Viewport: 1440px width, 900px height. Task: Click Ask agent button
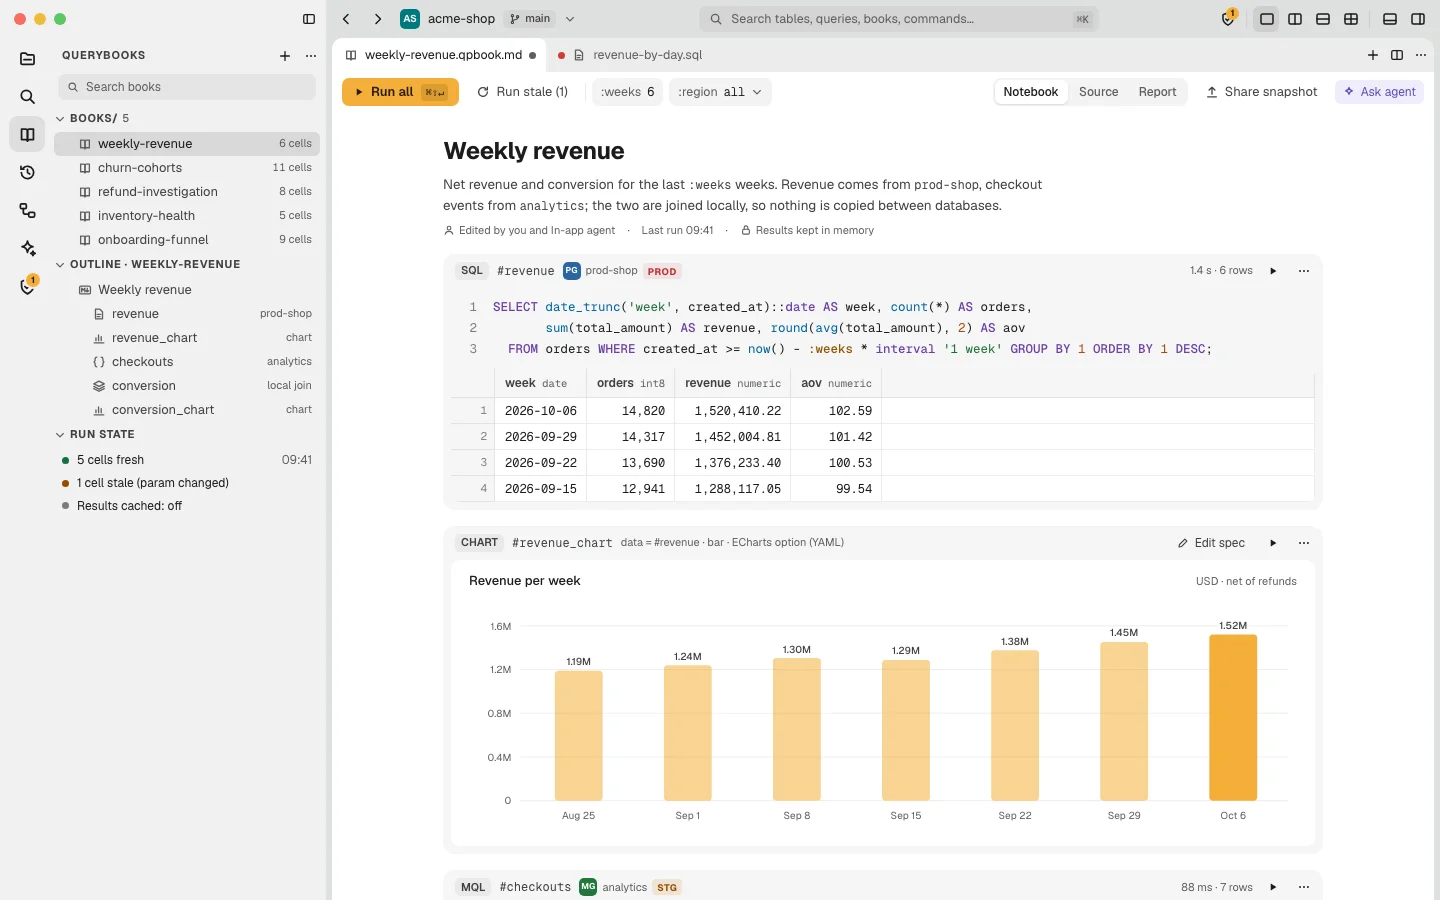click(x=1379, y=92)
